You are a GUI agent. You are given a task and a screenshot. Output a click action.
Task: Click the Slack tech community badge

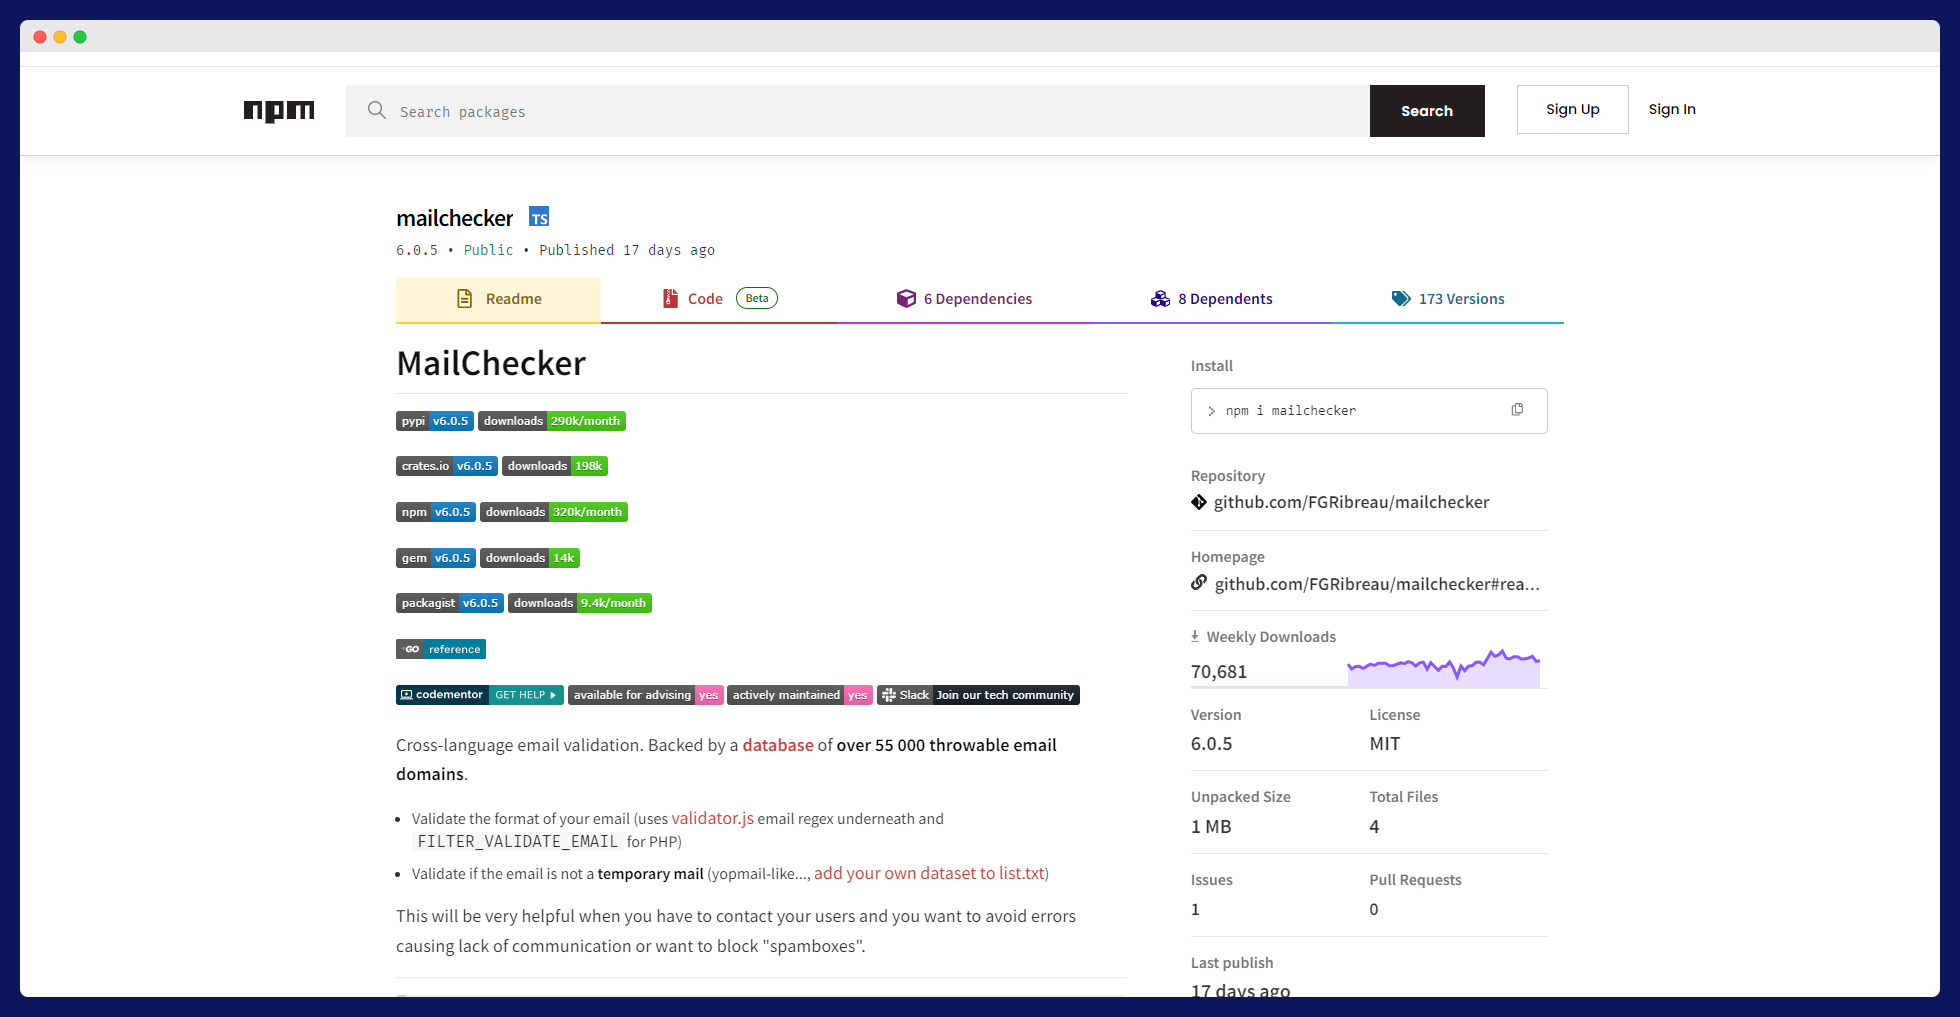tap(977, 695)
